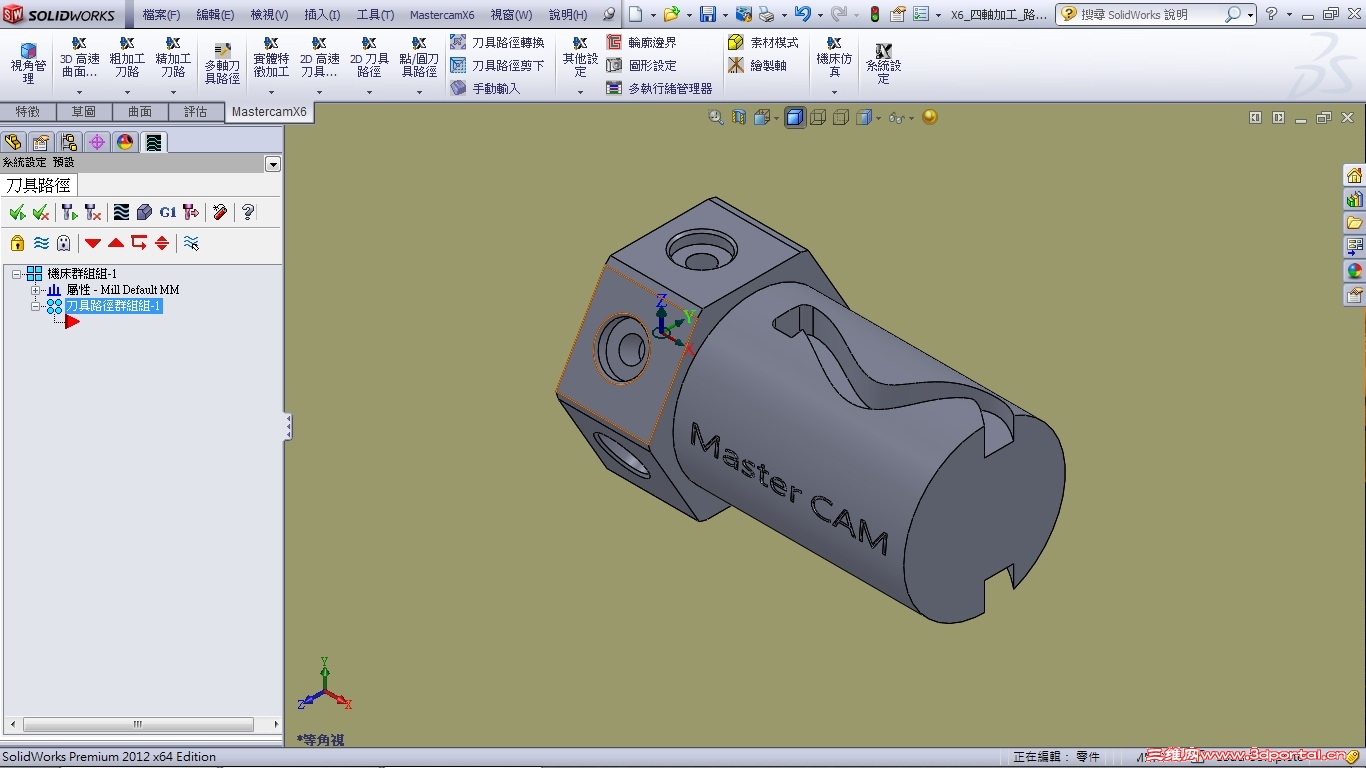Image resolution: width=1366 pixels, height=768 pixels.
Task: Switch to the PropertyManager tab
Action: pos(41,142)
